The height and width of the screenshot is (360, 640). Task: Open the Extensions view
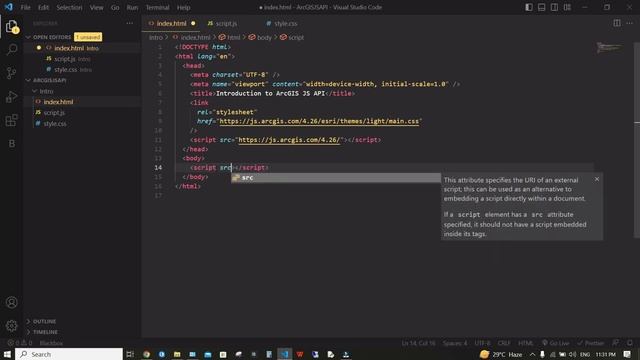point(11,120)
